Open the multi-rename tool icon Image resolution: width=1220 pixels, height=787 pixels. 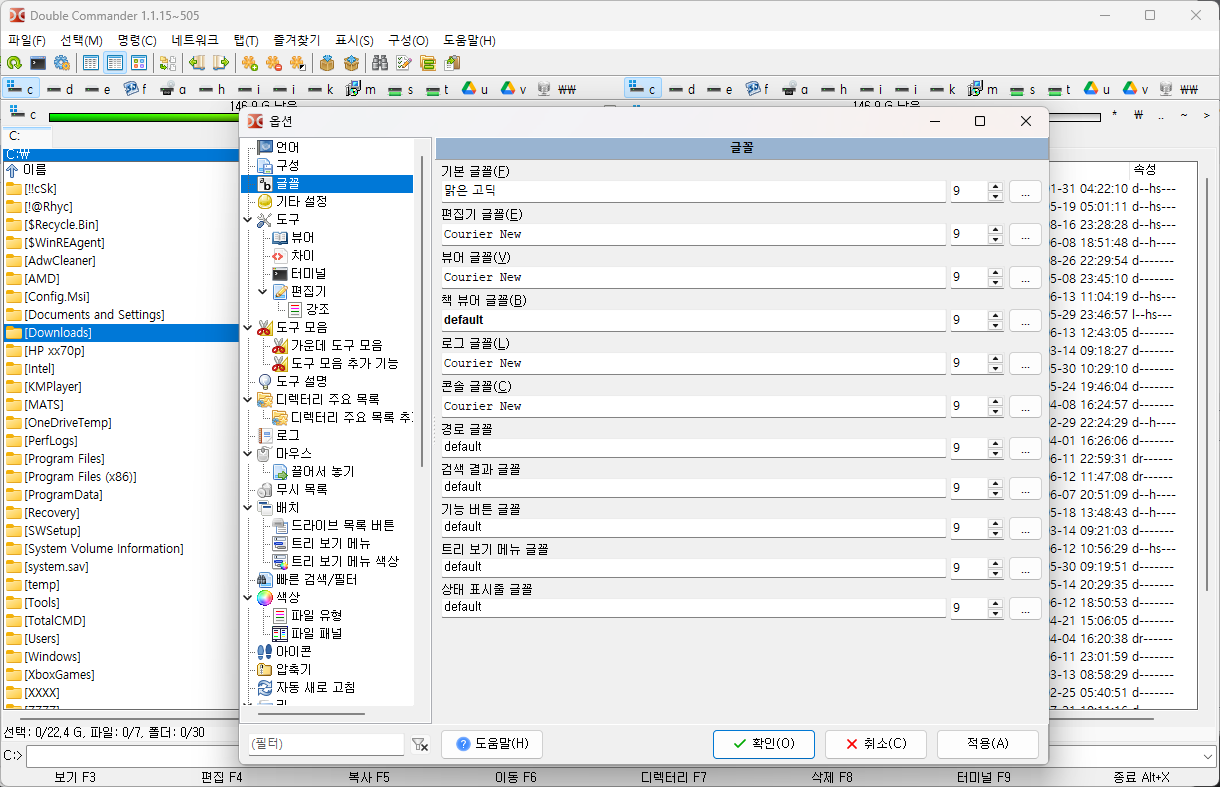click(404, 63)
